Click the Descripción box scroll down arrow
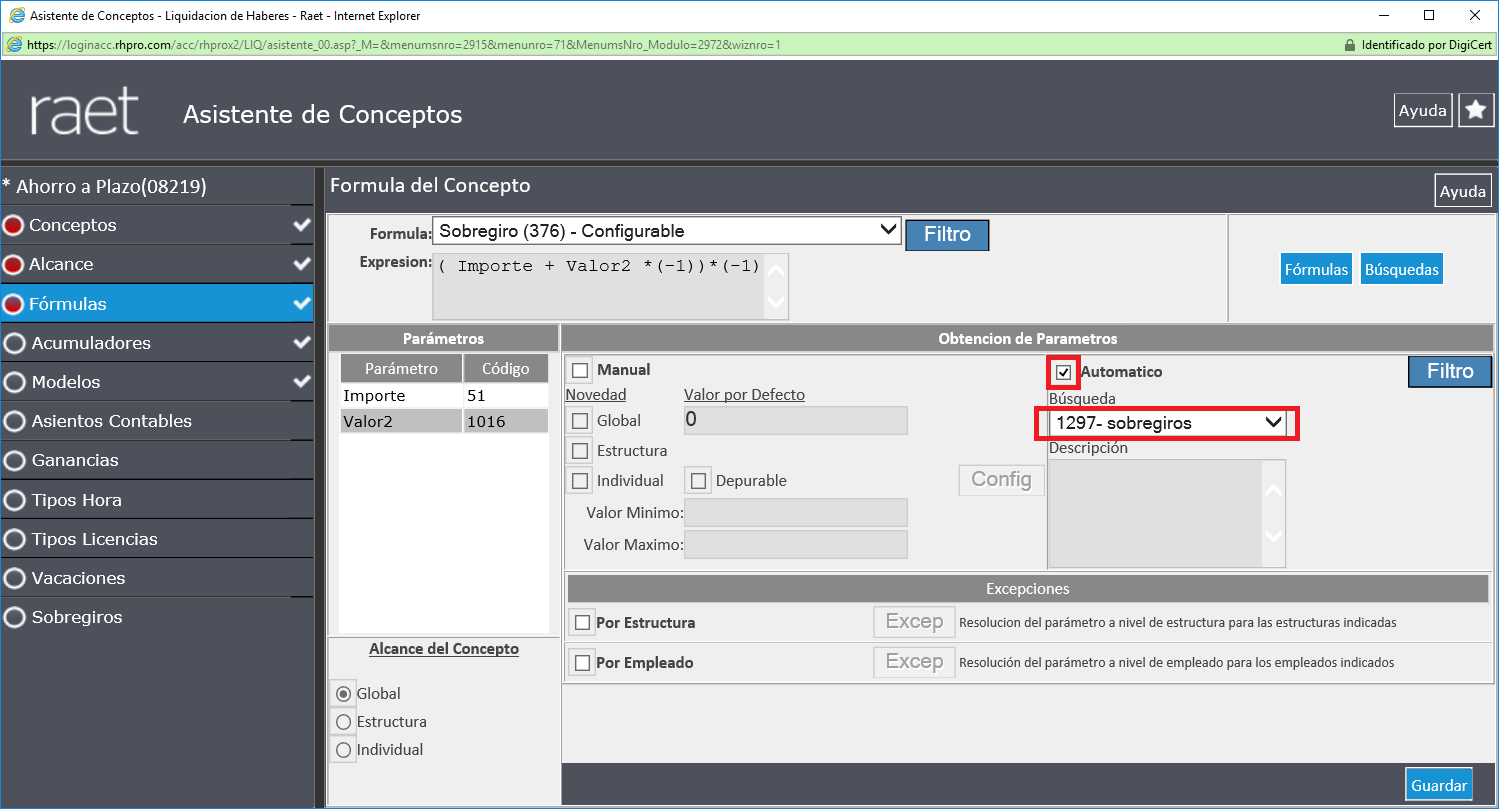The height and width of the screenshot is (809, 1499). click(x=1273, y=536)
